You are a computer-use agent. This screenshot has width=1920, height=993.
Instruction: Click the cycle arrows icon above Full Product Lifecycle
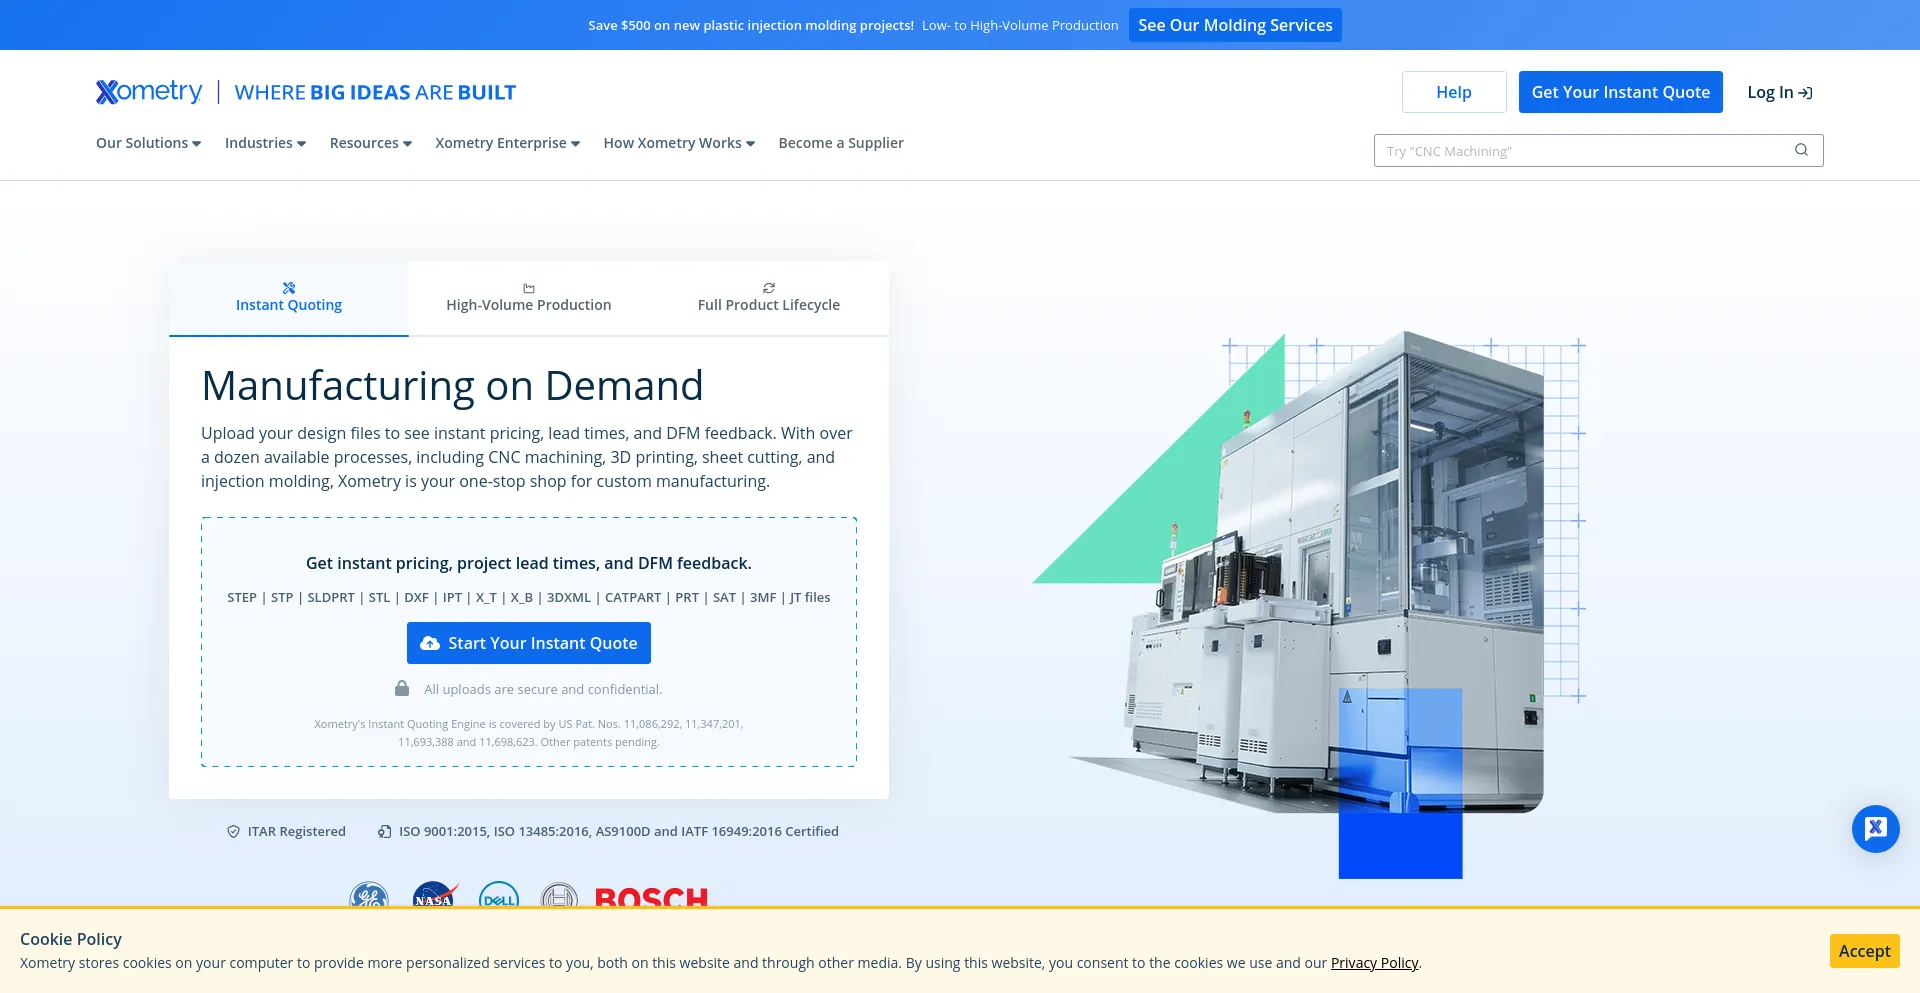(x=768, y=287)
